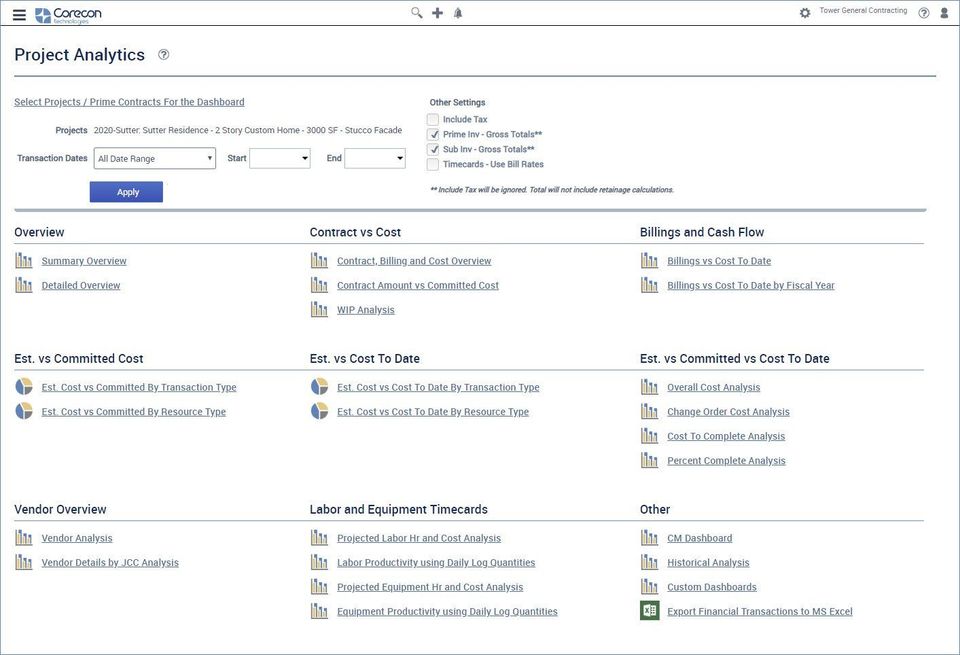The width and height of the screenshot is (960, 655).
Task: Open Percent Complete Analysis link
Action: pyautogui.click(x=726, y=461)
